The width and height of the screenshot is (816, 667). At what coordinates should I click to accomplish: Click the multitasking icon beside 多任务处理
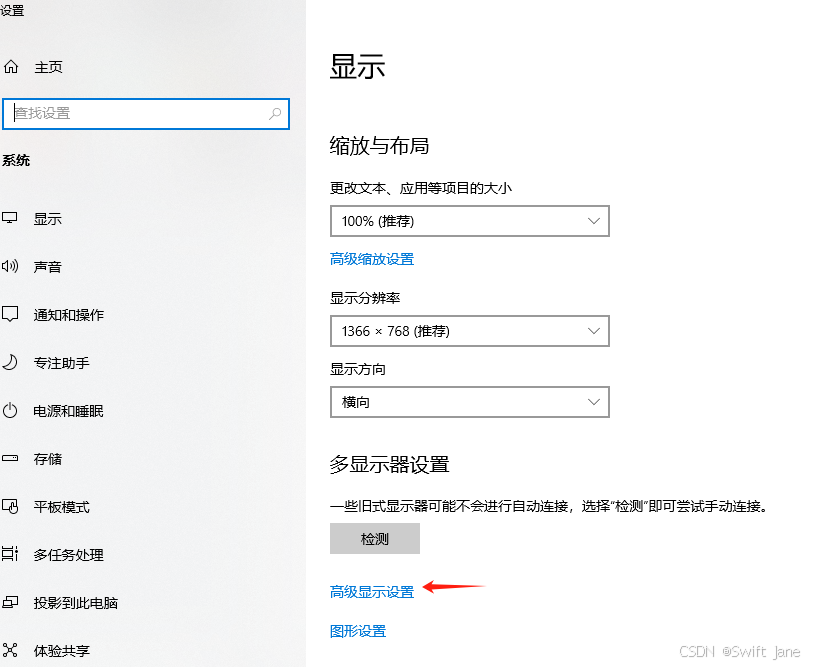point(10,554)
